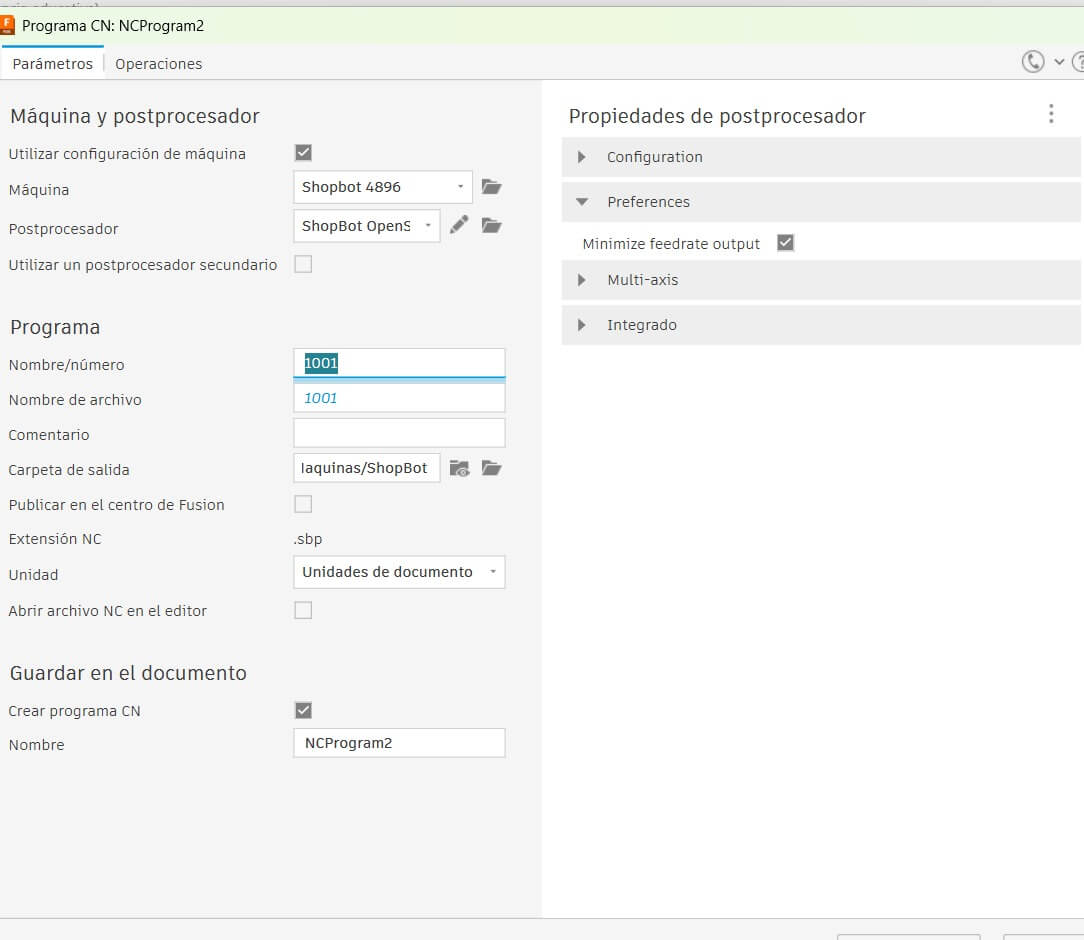Click the Nombre field containing NCProgram2
This screenshot has width=1084, height=940.
click(400, 743)
